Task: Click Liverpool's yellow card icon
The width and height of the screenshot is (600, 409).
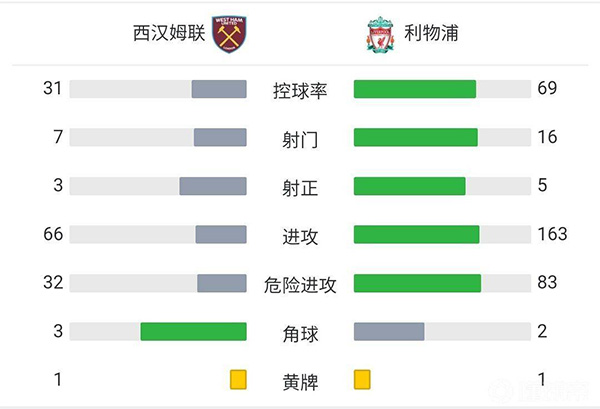Action: pyautogui.click(x=362, y=380)
